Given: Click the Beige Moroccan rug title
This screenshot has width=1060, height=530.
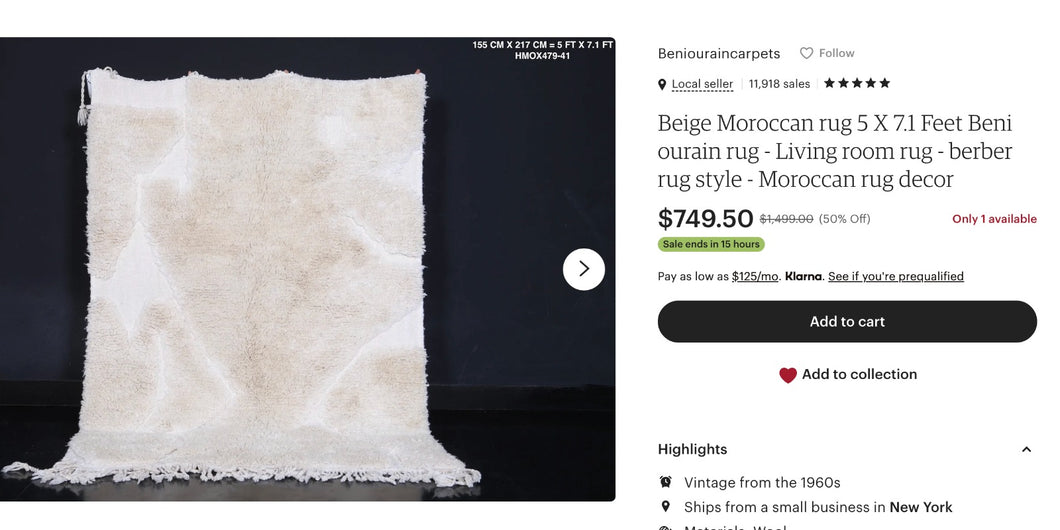Looking at the screenshot, I should tap(835, 151).
